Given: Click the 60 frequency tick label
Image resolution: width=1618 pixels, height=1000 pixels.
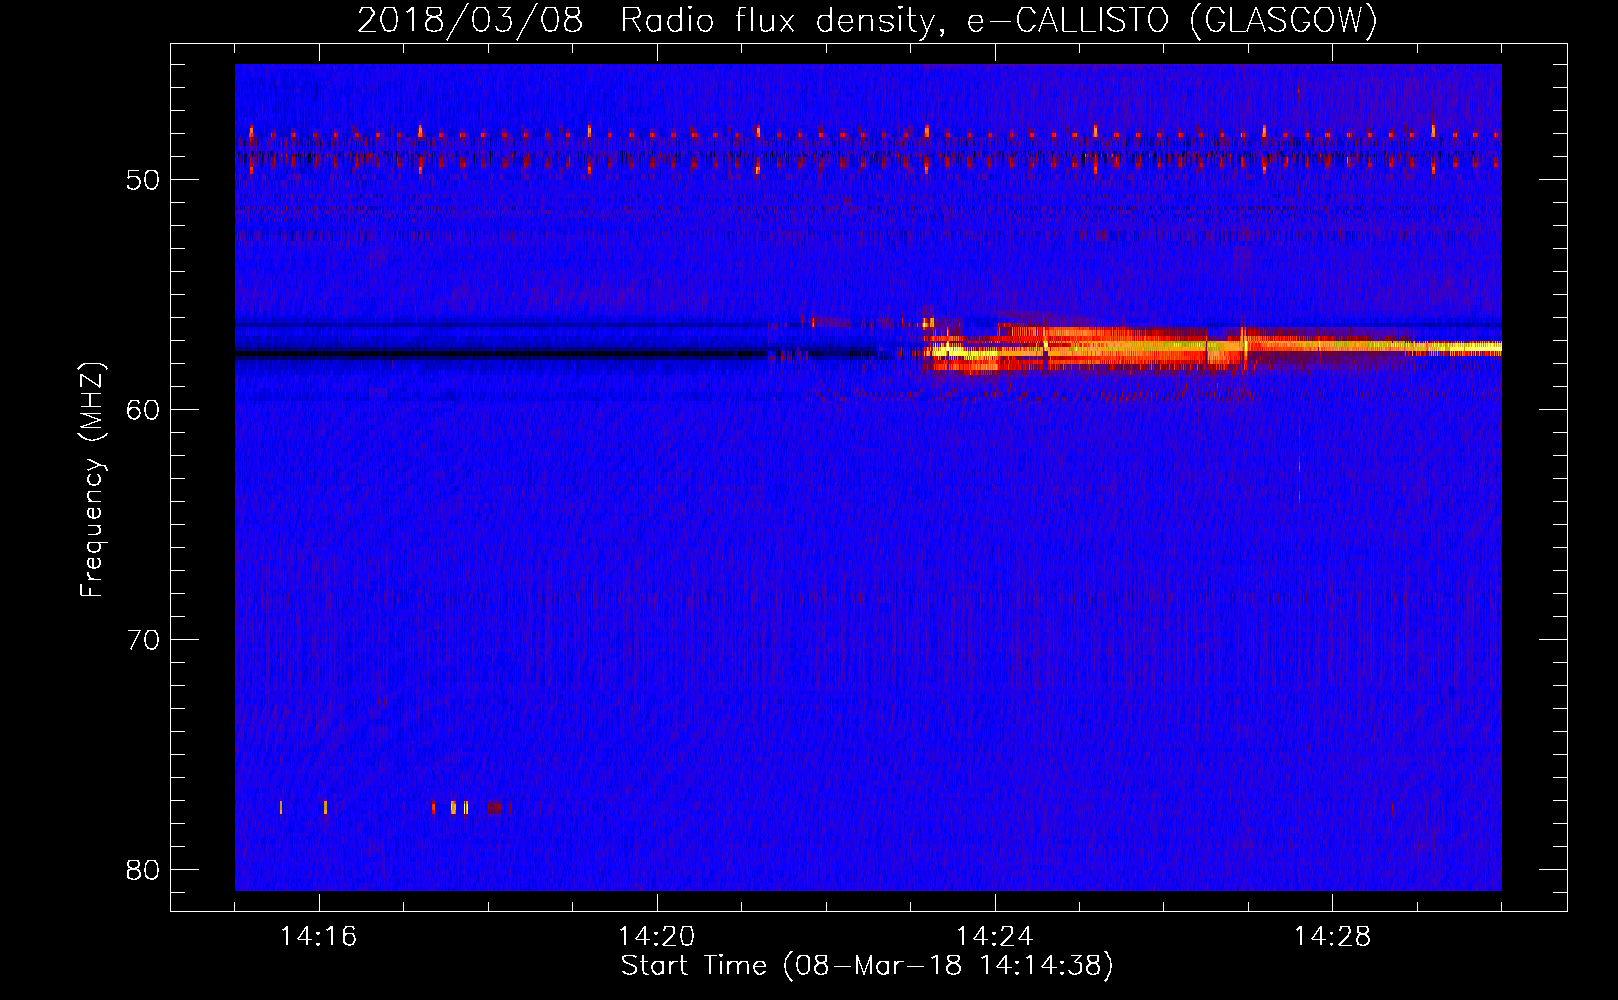Looking at the screenshot, I should (x=143, y=410).
